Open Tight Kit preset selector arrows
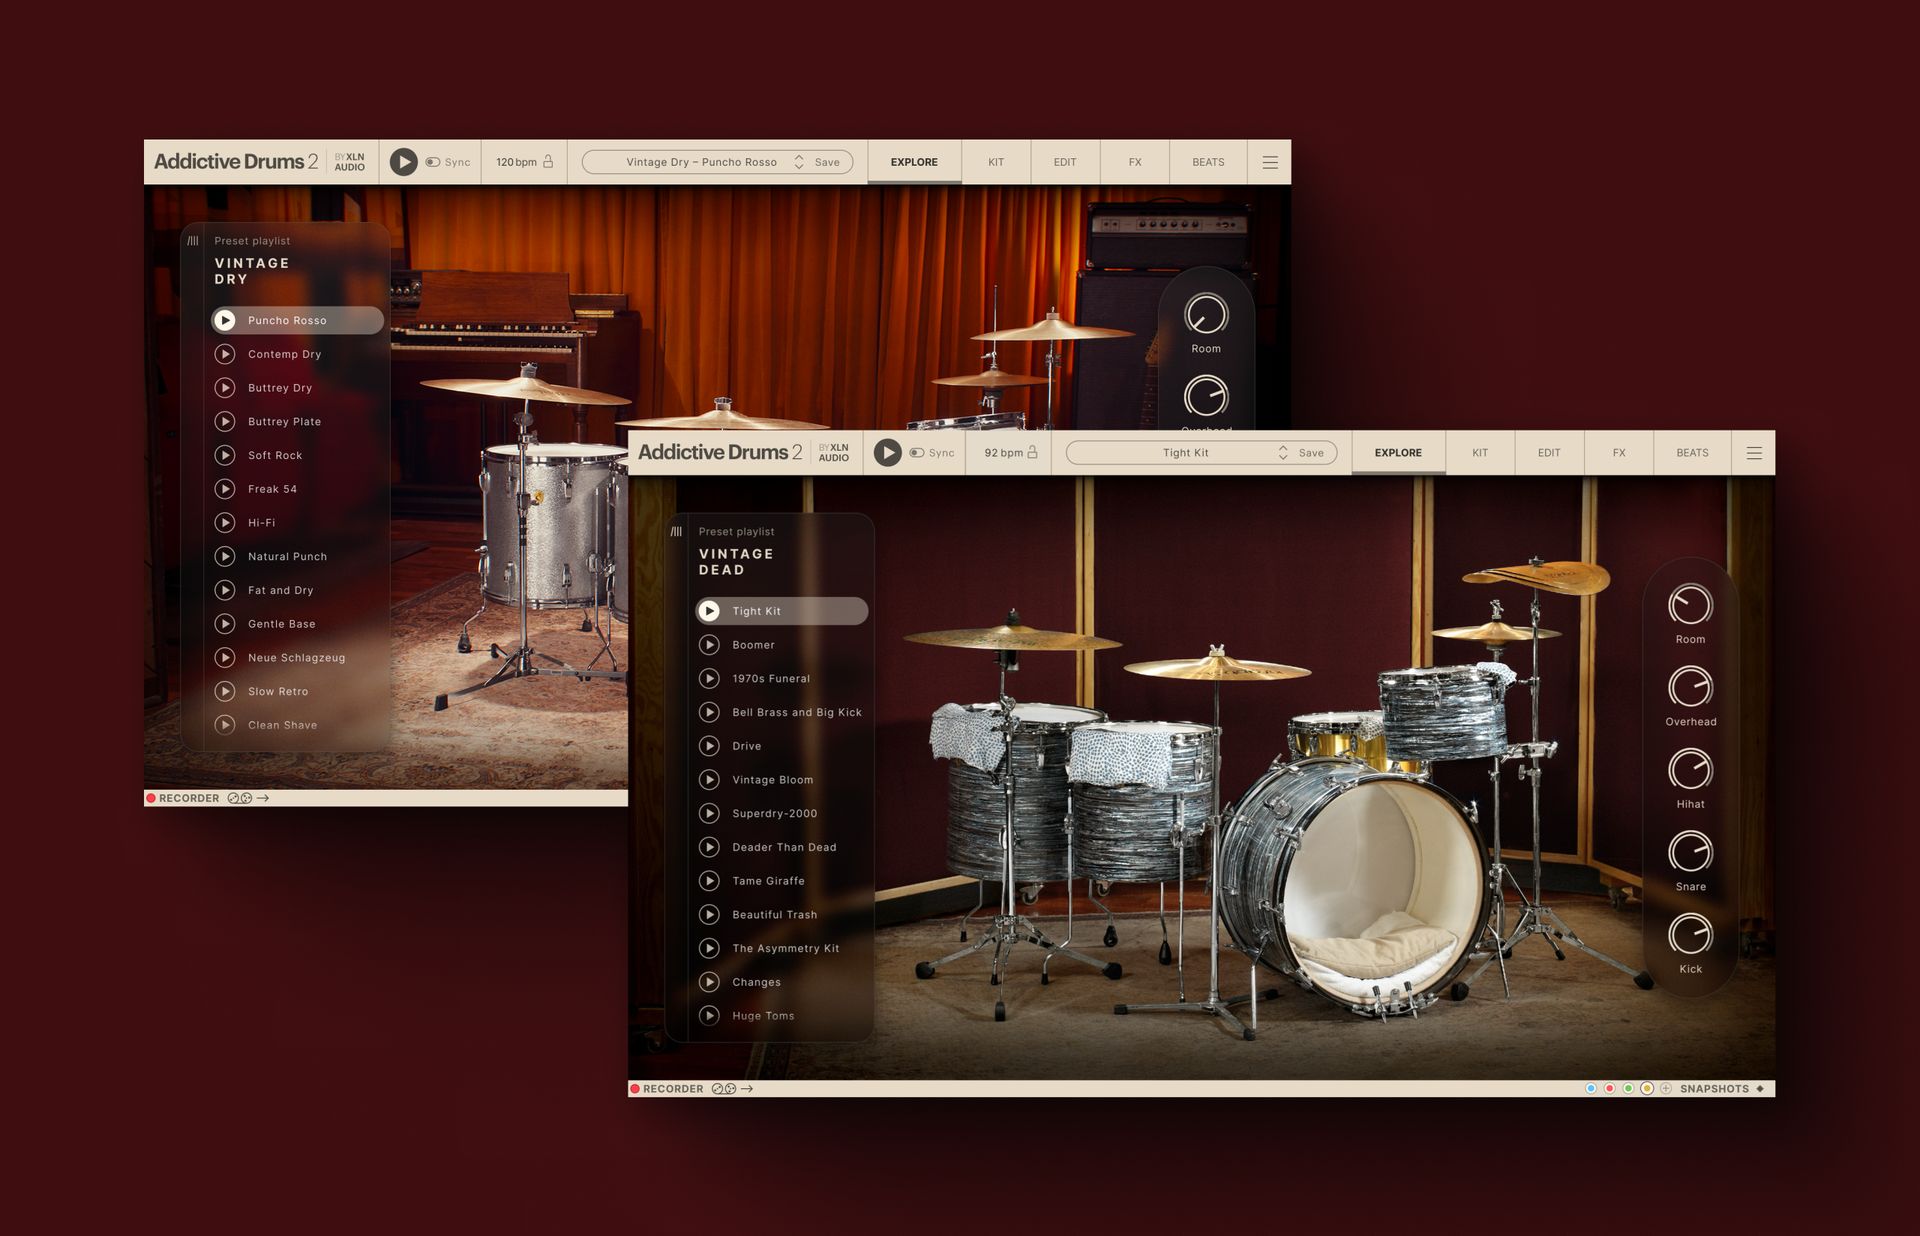The image size is (1920, 1236). pos(1283,453)
